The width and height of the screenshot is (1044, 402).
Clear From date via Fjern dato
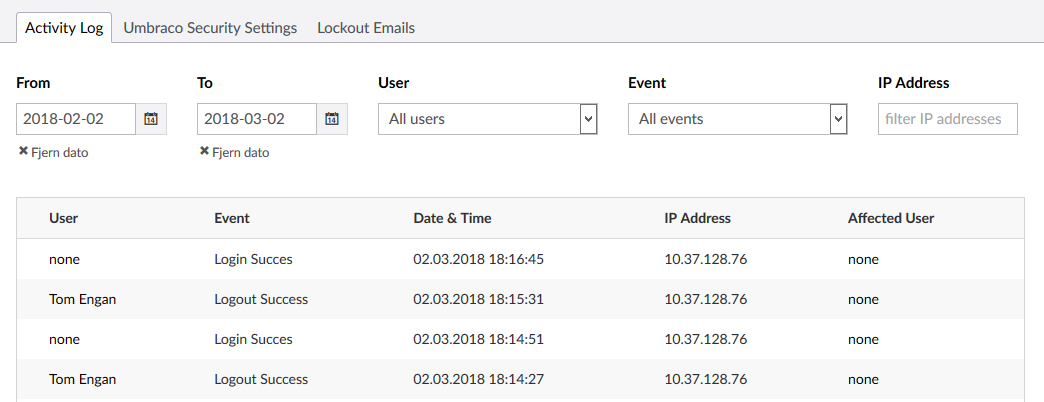[x=53, y=152]
